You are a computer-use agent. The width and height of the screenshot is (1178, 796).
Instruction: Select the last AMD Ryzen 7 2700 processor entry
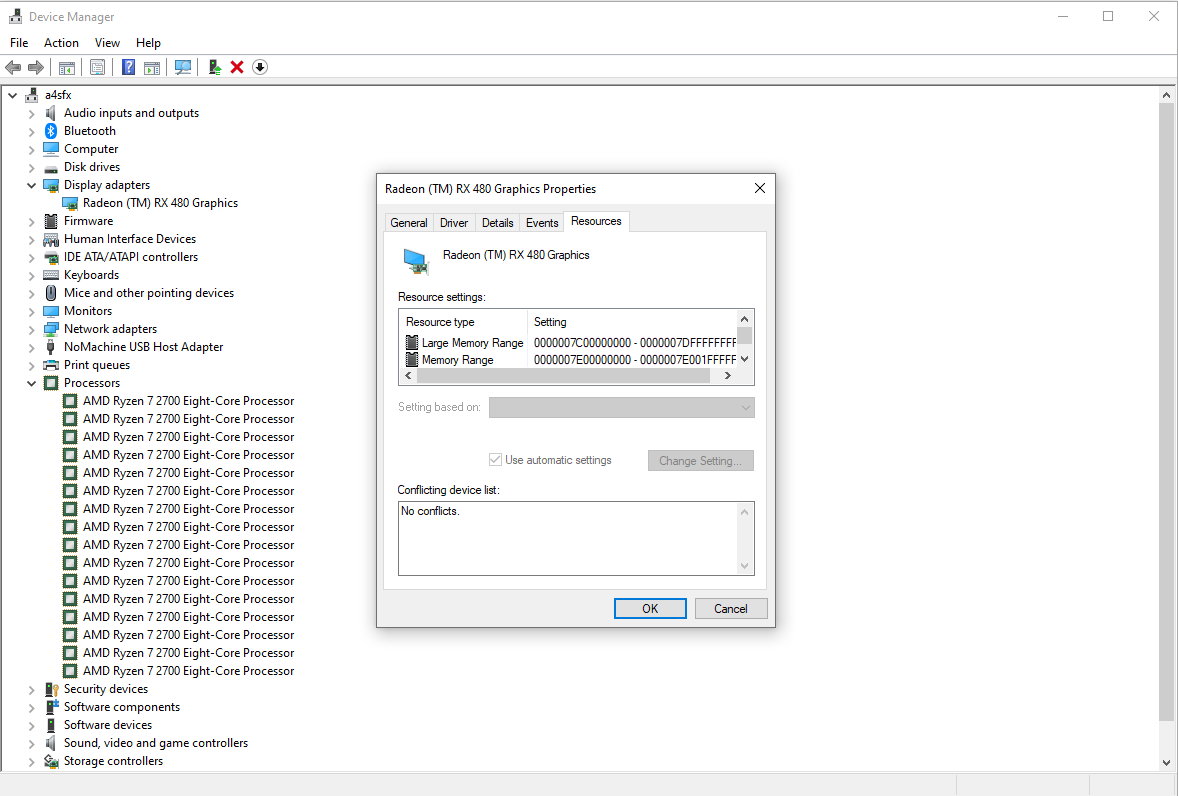point(189,671)
